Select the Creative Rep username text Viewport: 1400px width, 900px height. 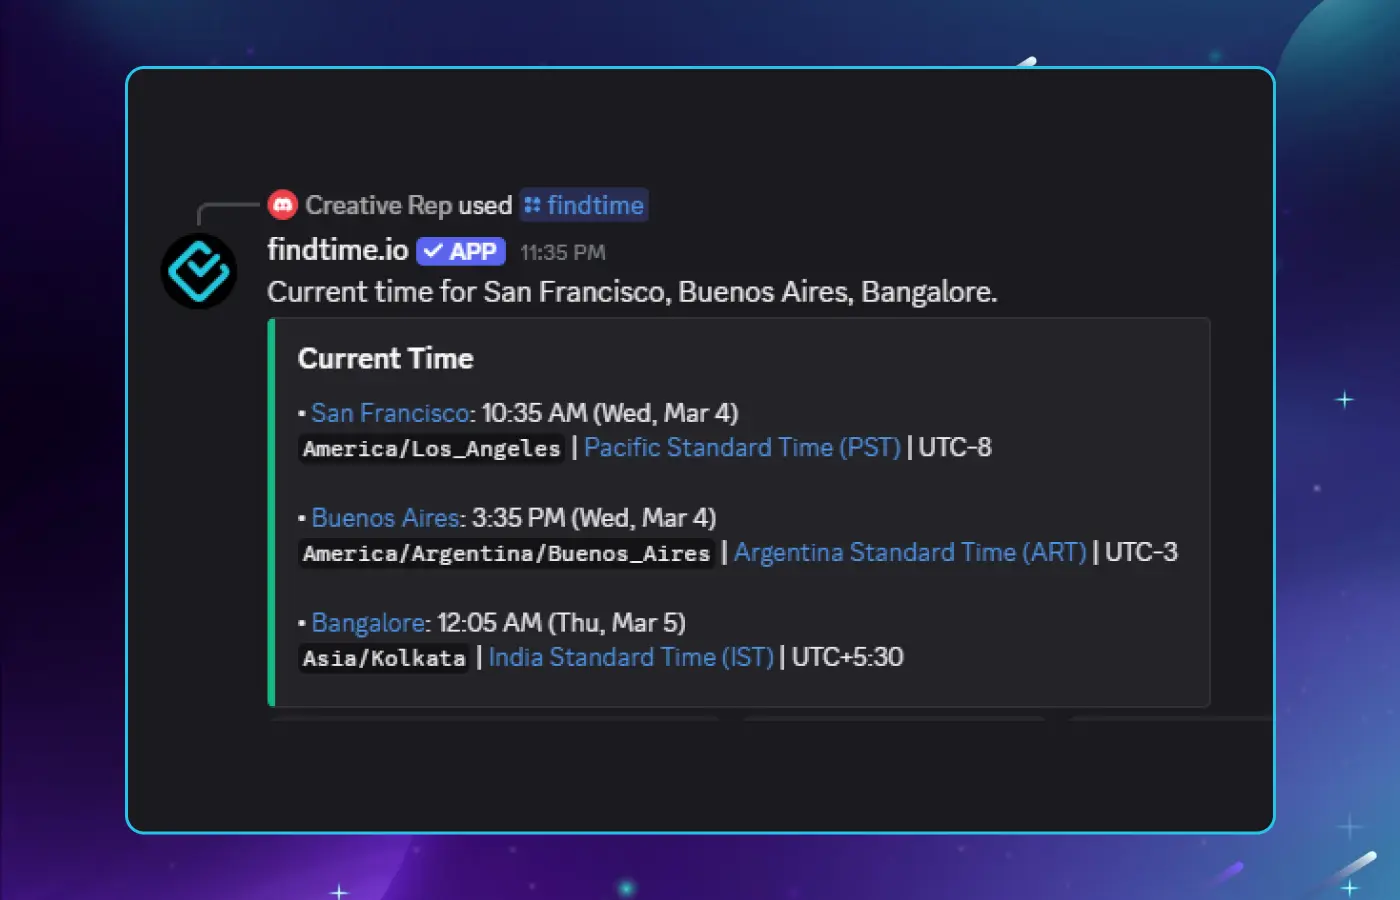(x=375, y=204)
